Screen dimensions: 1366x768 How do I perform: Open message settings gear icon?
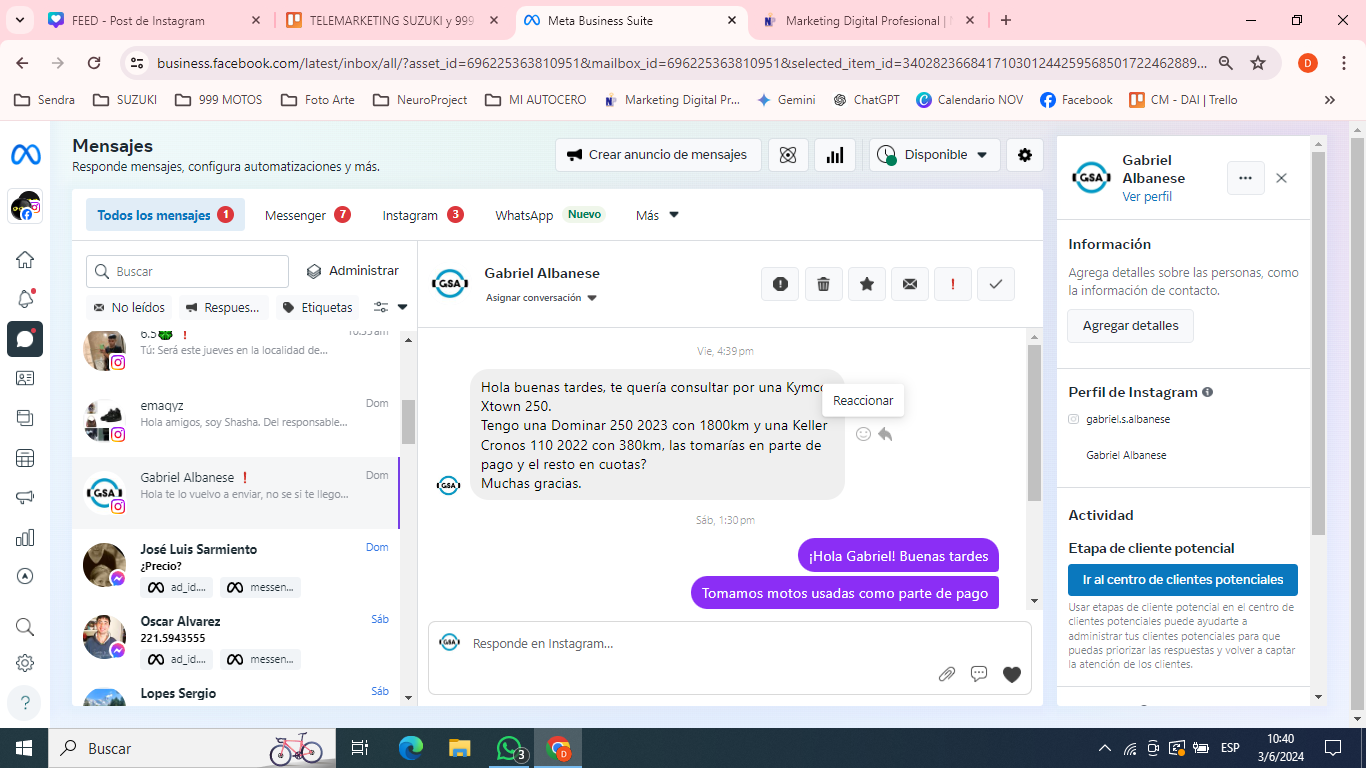[x=1024, y=155]
